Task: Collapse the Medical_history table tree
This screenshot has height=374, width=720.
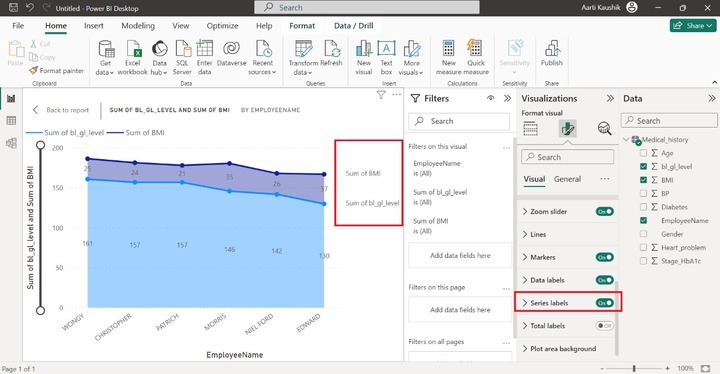Action: (626, 140)
